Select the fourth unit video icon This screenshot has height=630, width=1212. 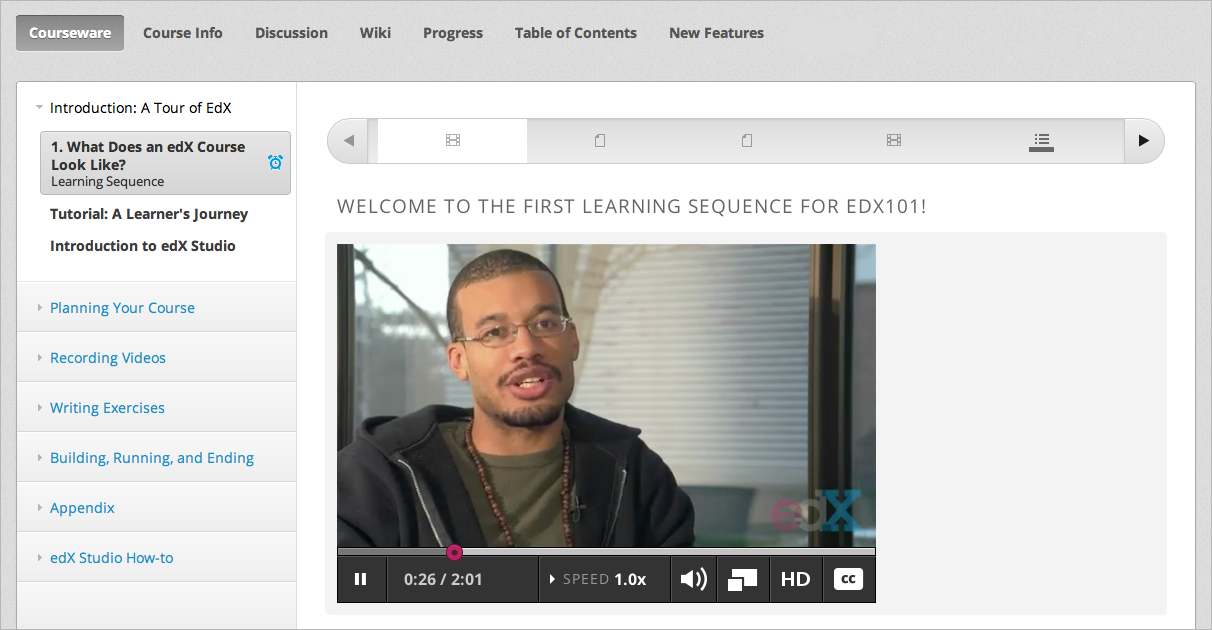[894, 141]
